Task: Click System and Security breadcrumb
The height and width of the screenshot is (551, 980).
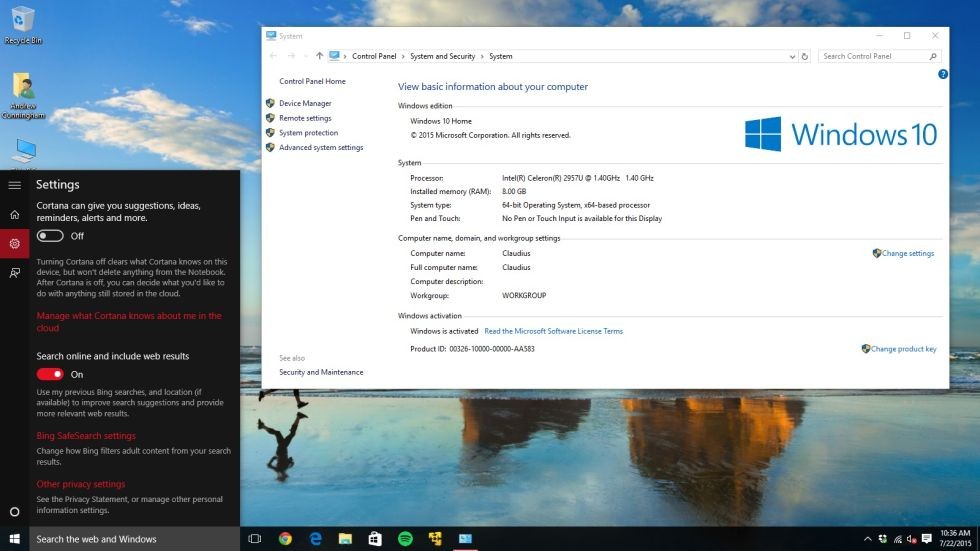Action: (442, 56)
